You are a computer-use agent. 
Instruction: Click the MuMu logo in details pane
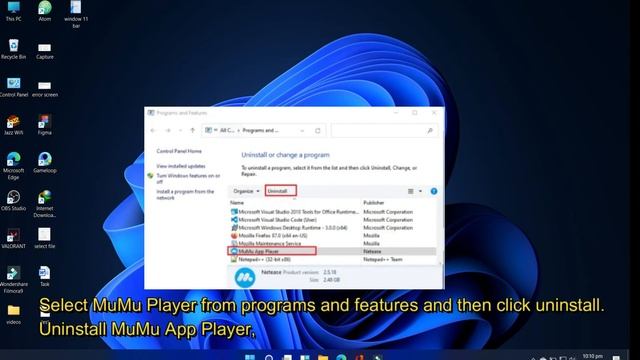click(245, 277)
